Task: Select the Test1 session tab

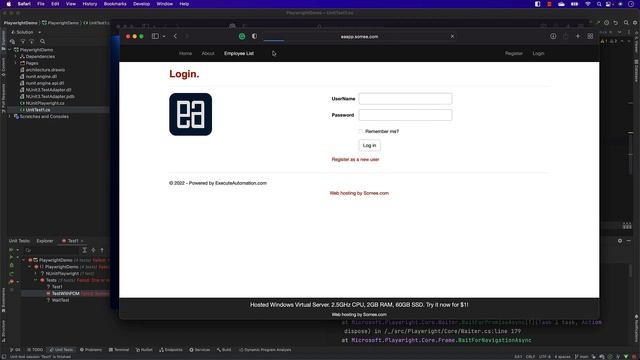Action: point(73,241)
